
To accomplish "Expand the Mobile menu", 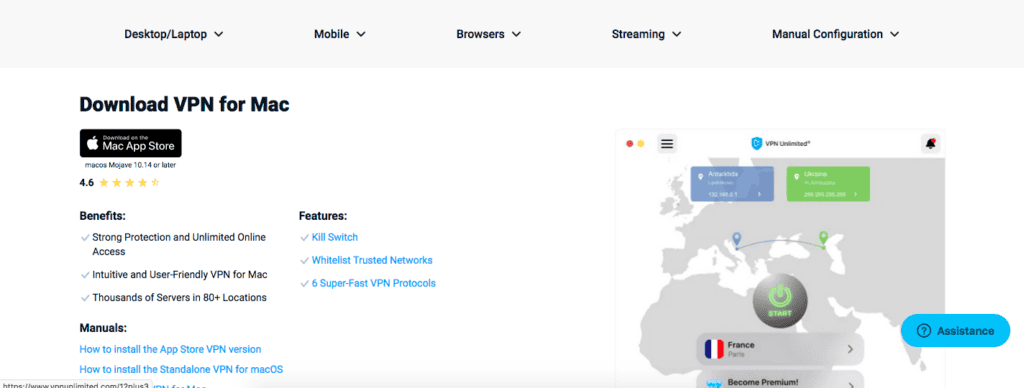I will (340, 34).
